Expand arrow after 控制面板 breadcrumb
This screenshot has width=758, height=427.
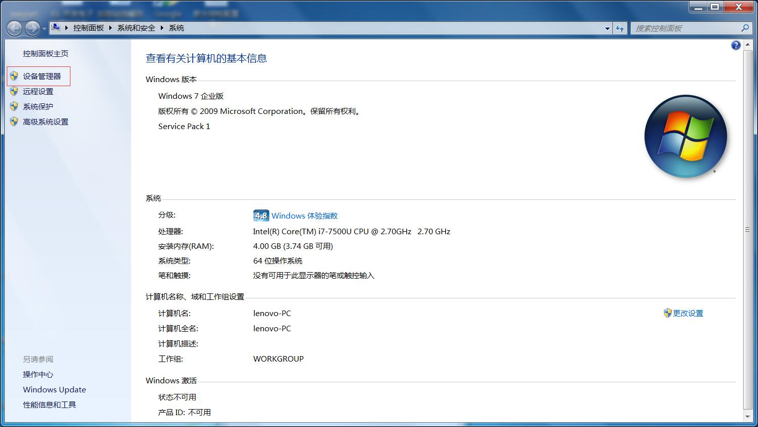(x=111, y=28)
